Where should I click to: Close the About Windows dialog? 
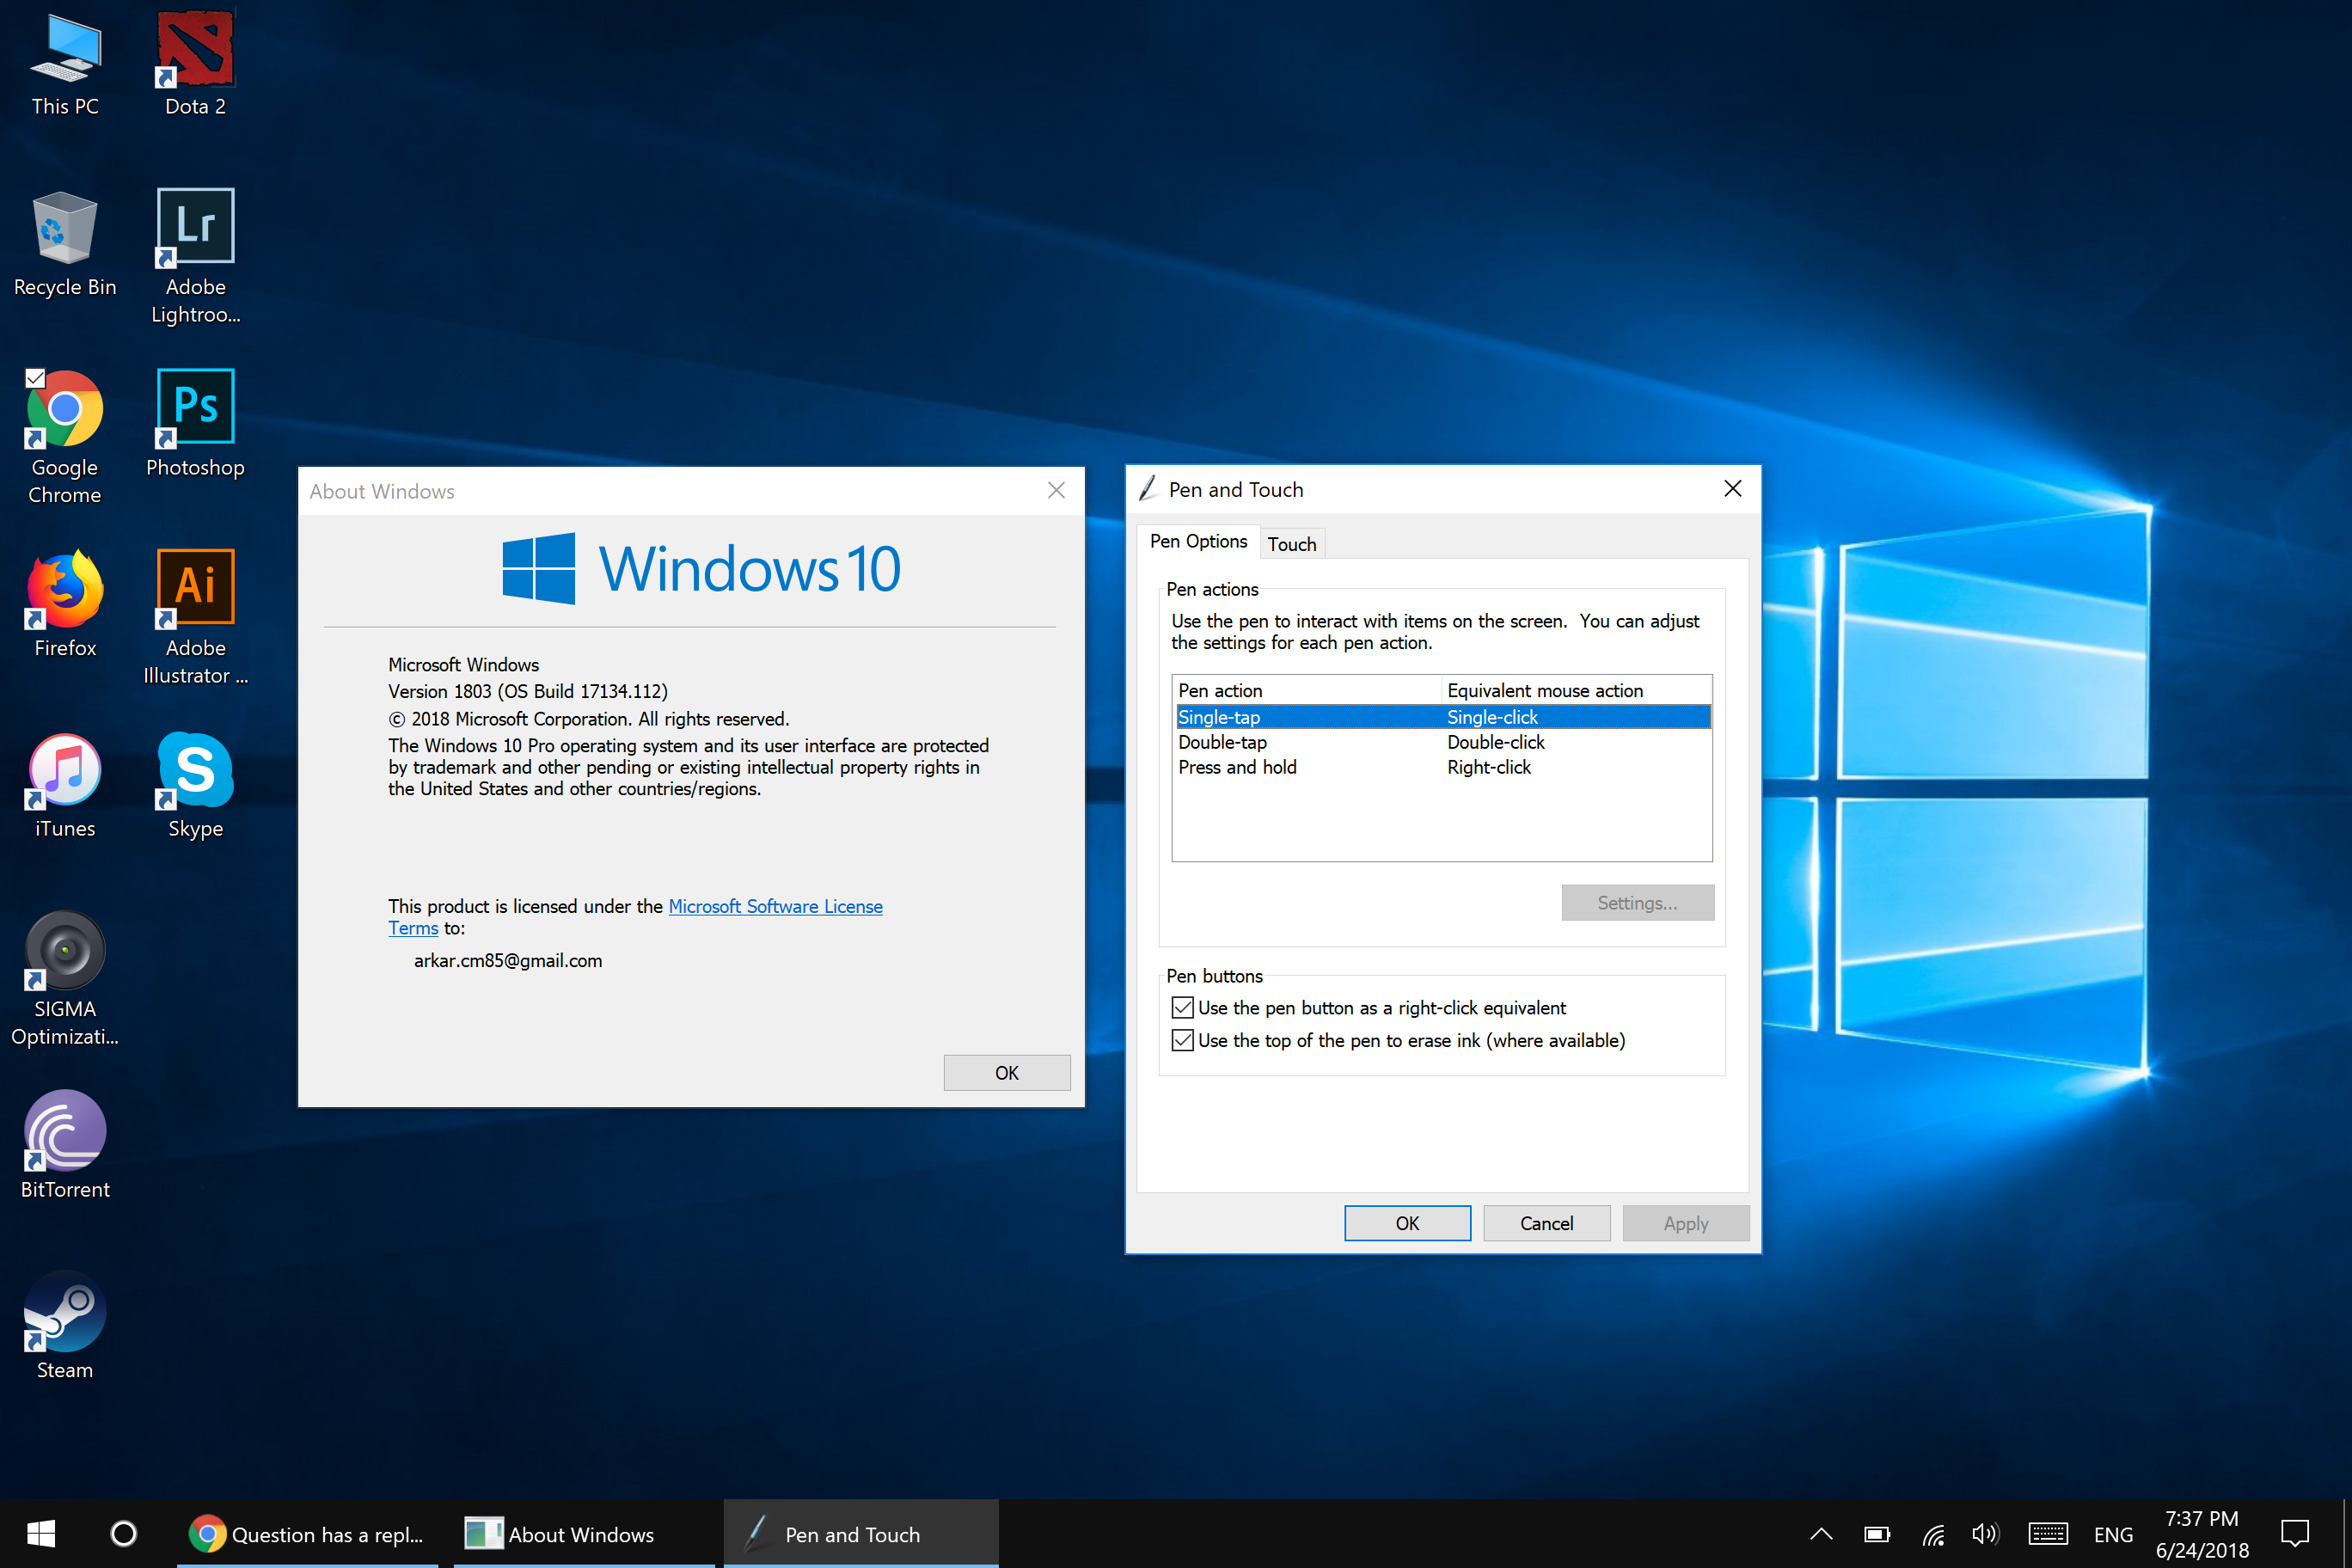(1056, 490)
